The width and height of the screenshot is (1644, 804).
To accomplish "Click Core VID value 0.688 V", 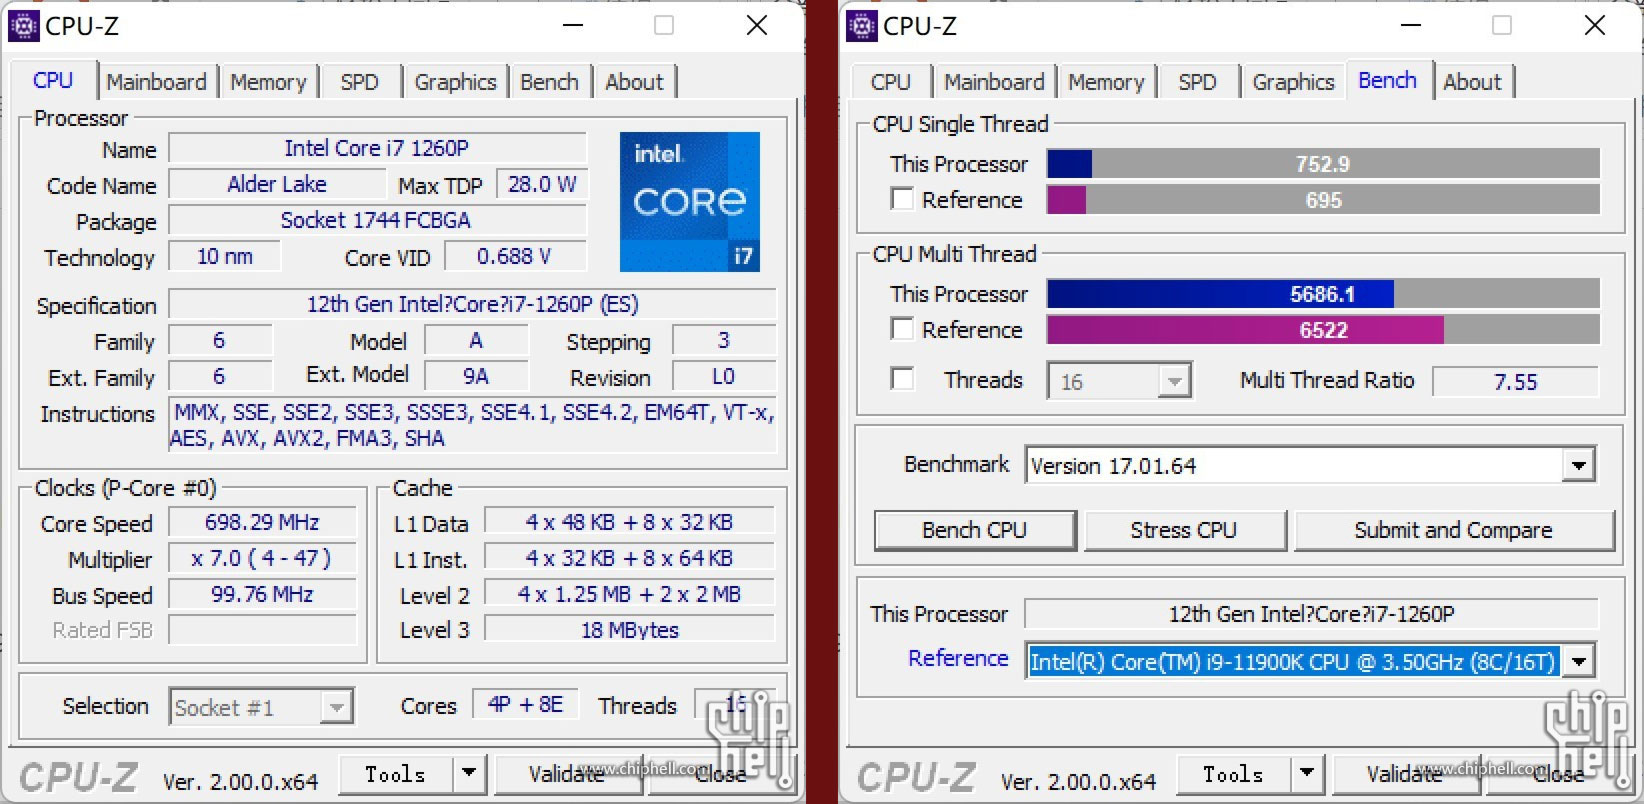I will (x=514, y=256).
